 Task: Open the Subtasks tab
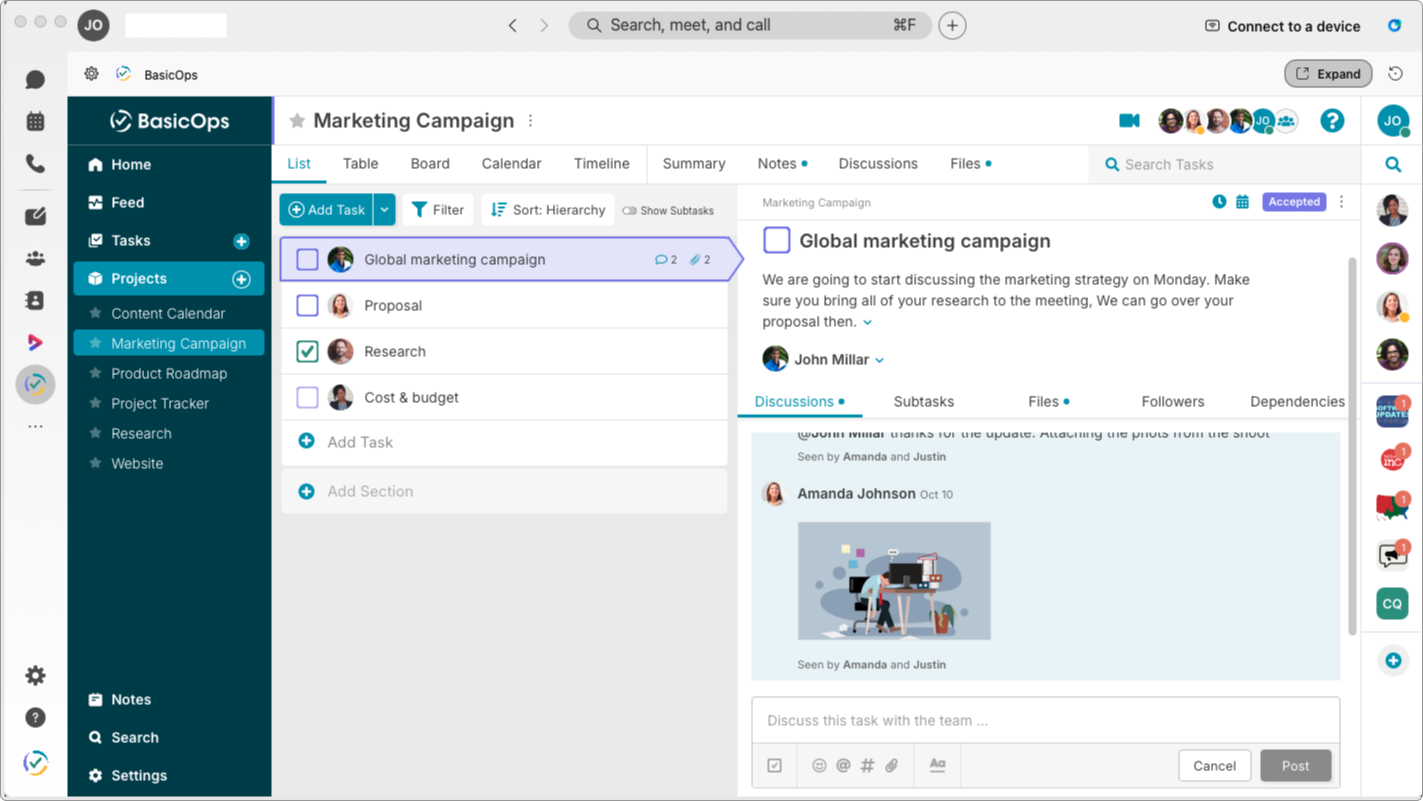tap(923, 401)
